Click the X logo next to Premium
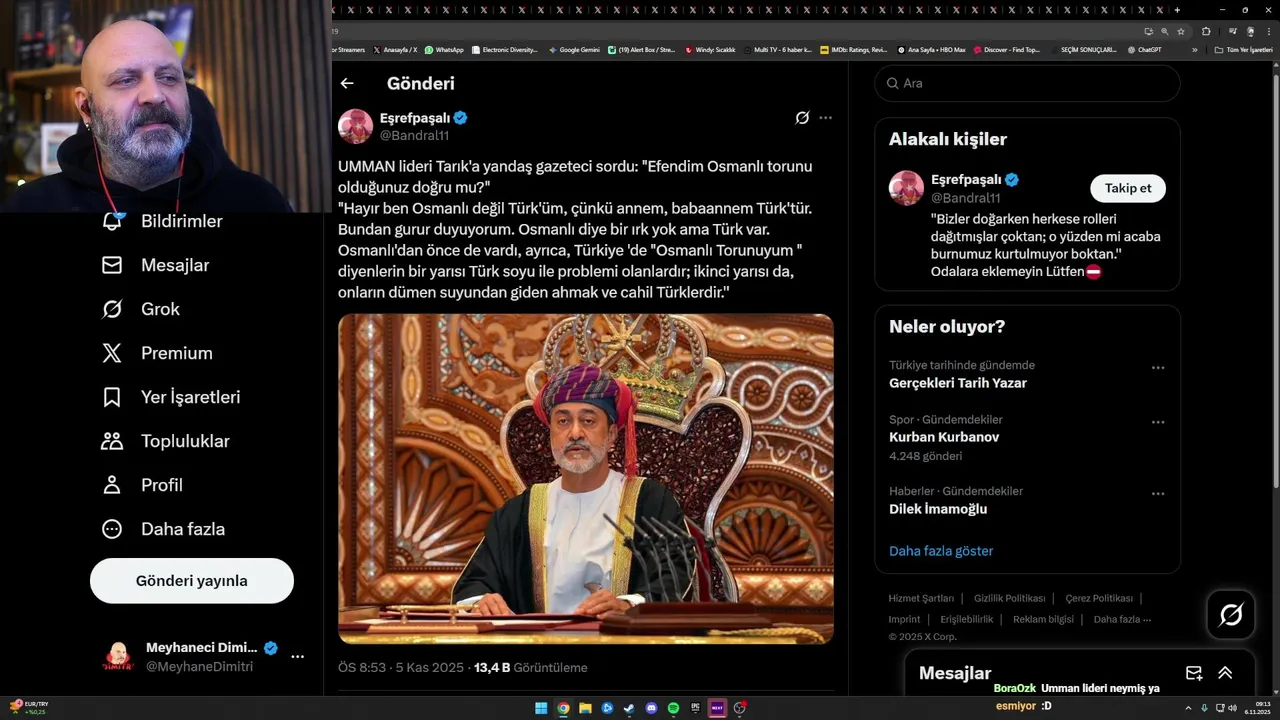1280x720 pixels. pyautogui.click(x=112, y=353)
